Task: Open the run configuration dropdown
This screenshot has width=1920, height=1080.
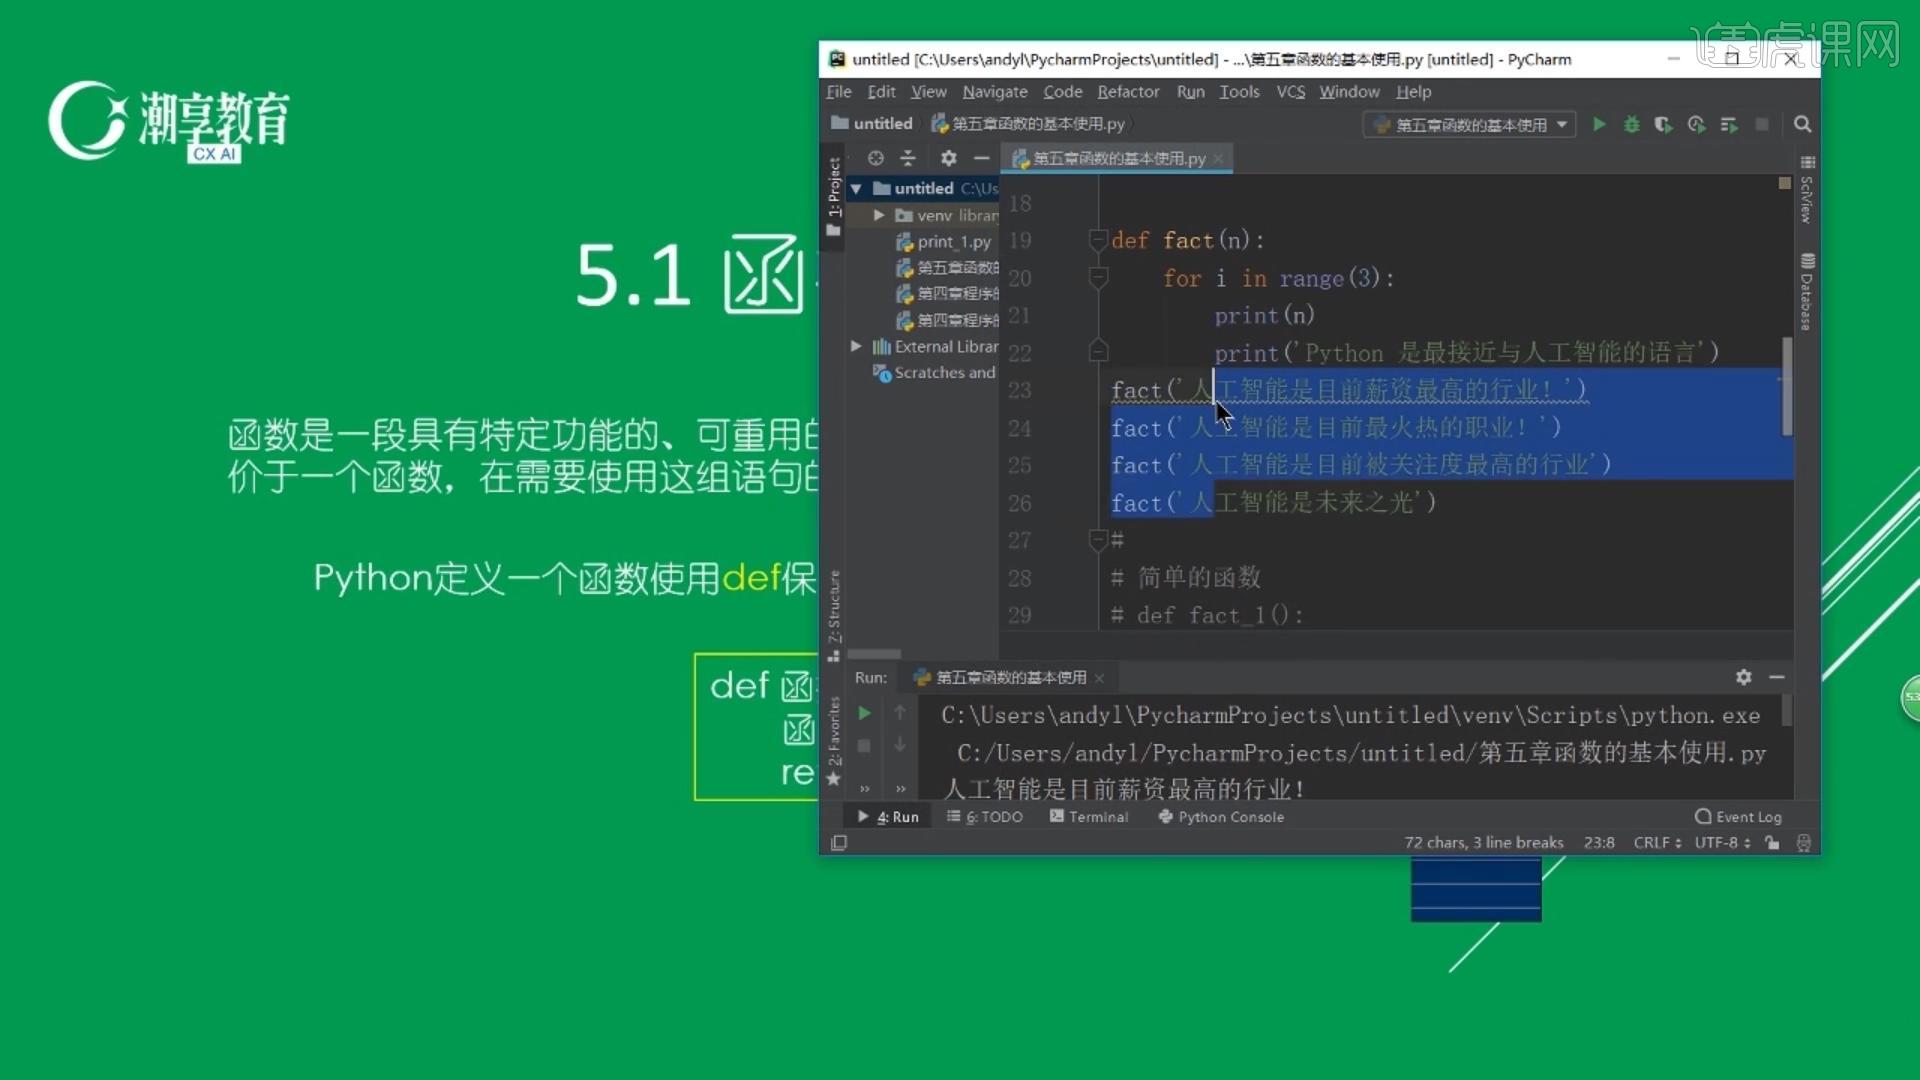Action: 1563,124
